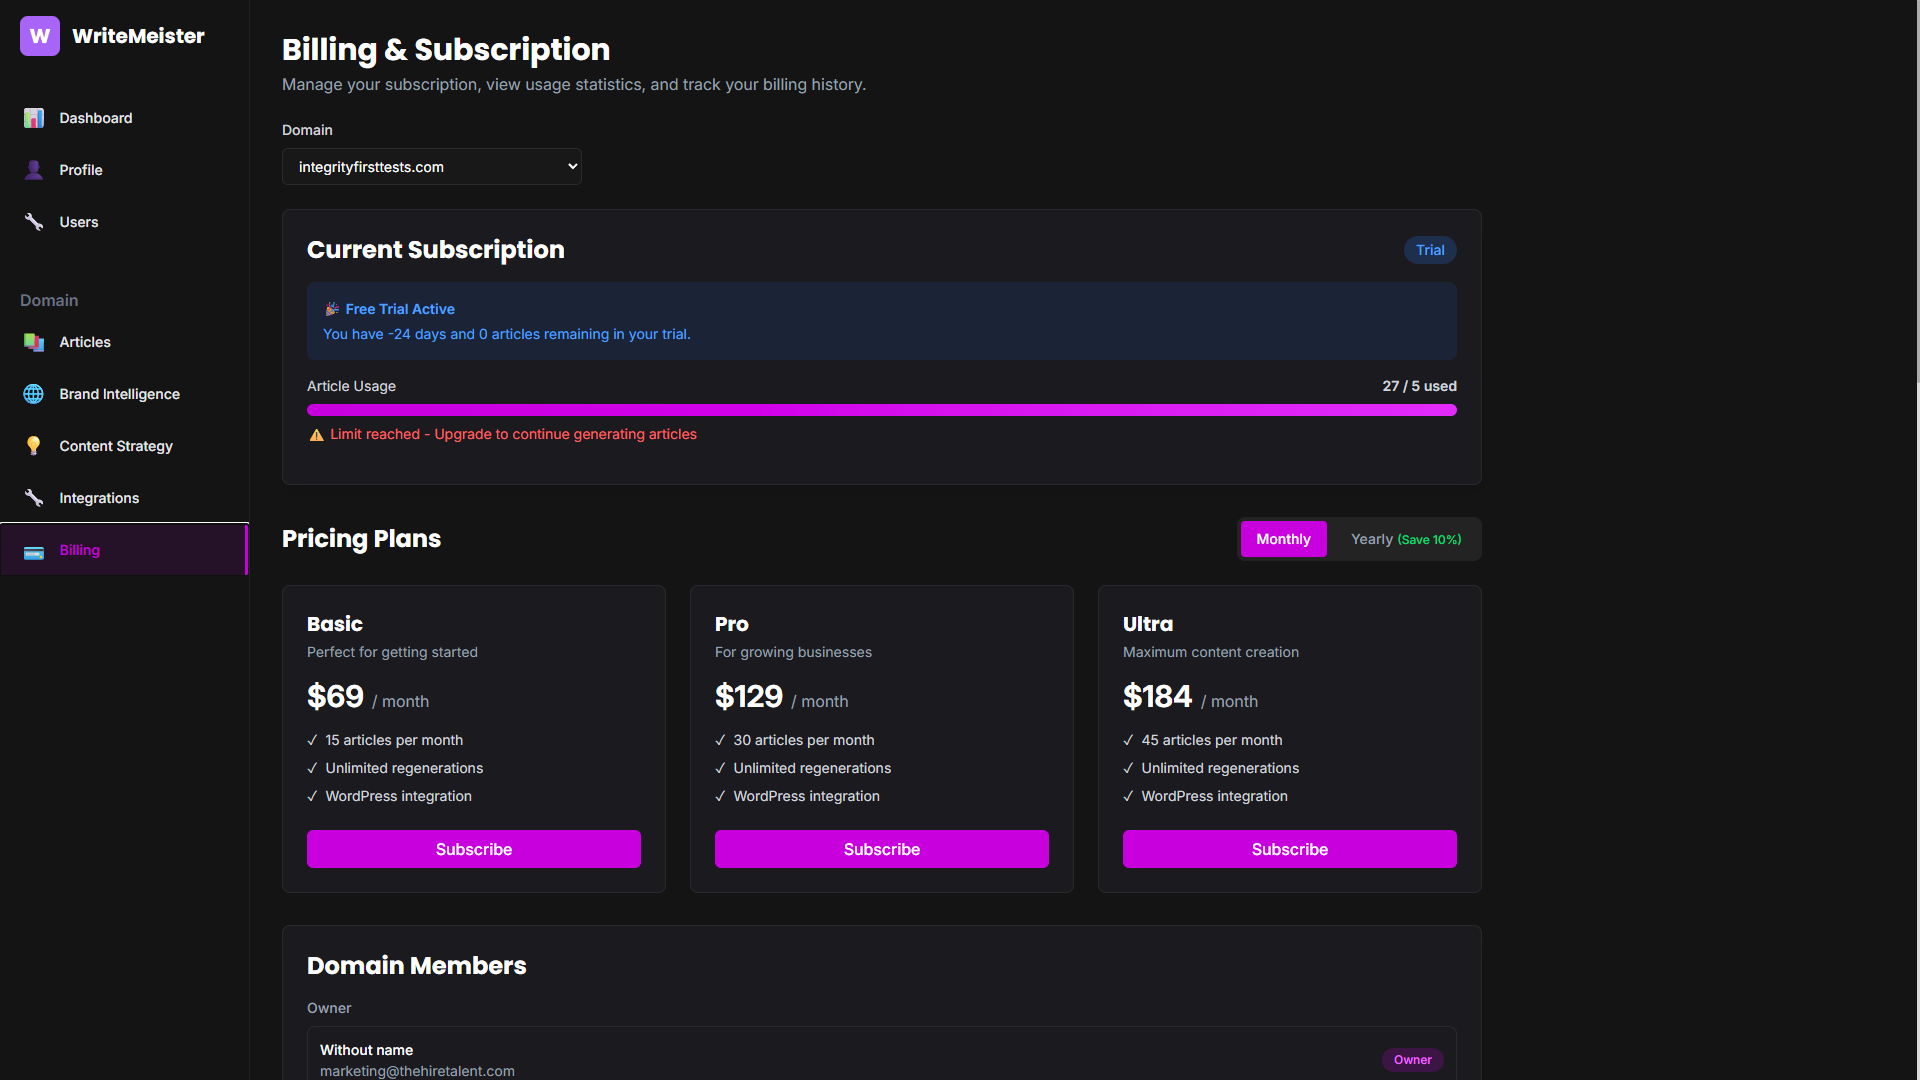The image size is (1920, 1080).
Task: Click the Articles sidebar icon
Action: click(34, 342)
